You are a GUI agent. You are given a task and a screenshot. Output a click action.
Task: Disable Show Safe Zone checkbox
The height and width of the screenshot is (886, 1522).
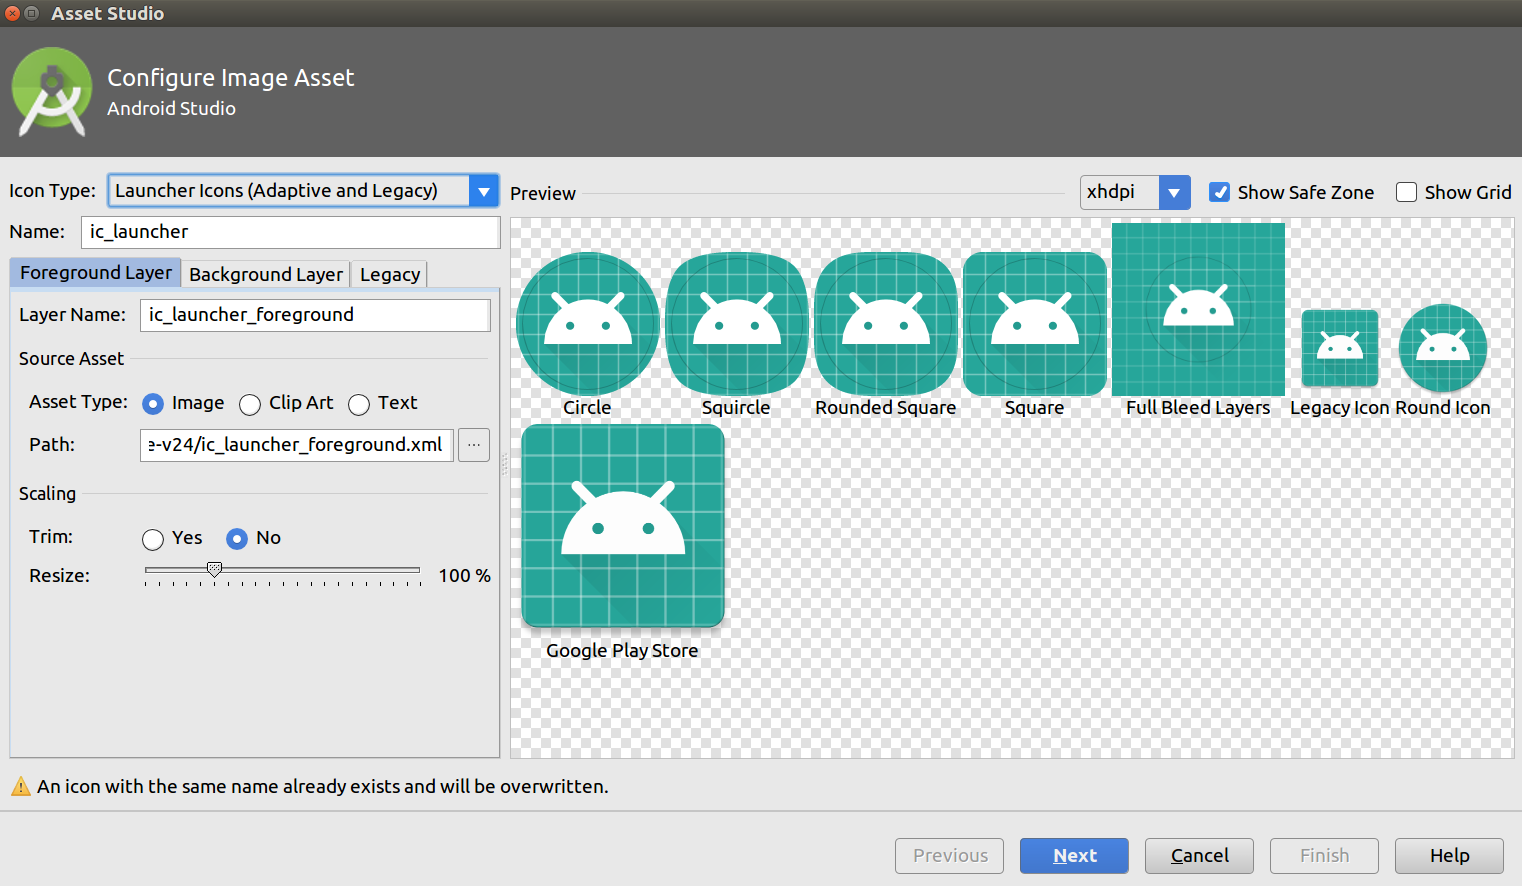coord(1219,192)
